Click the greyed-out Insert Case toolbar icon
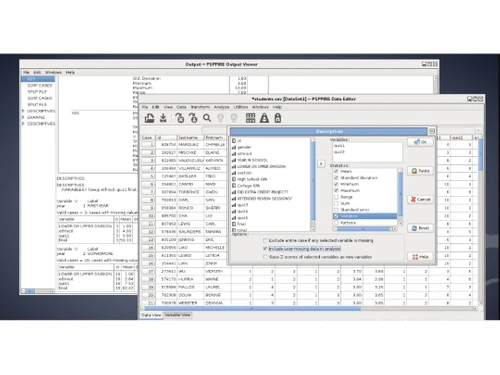Image resolution: width=500 pixels, height=375 pixels. coord(220,118)
